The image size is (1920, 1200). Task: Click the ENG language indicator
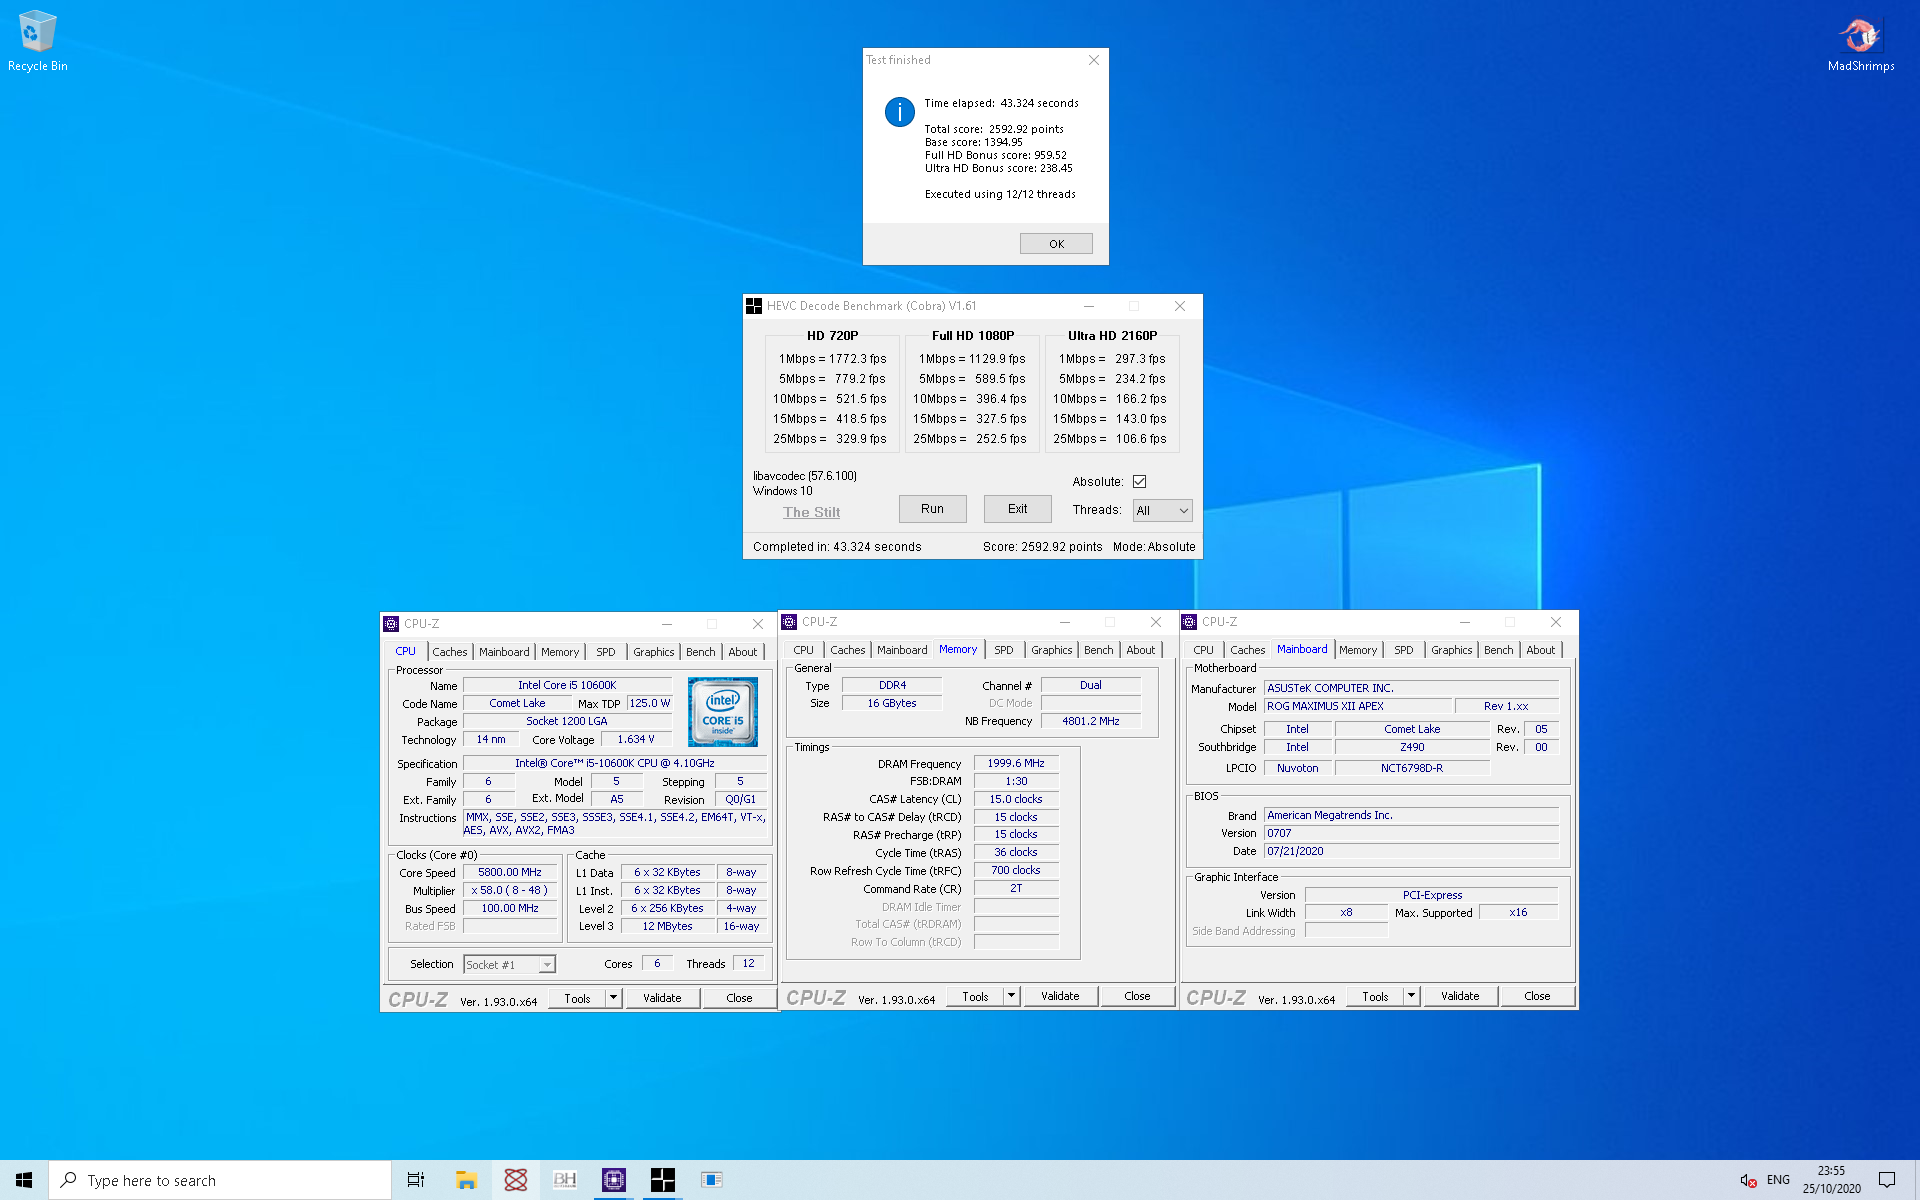click(1778, 1180)
